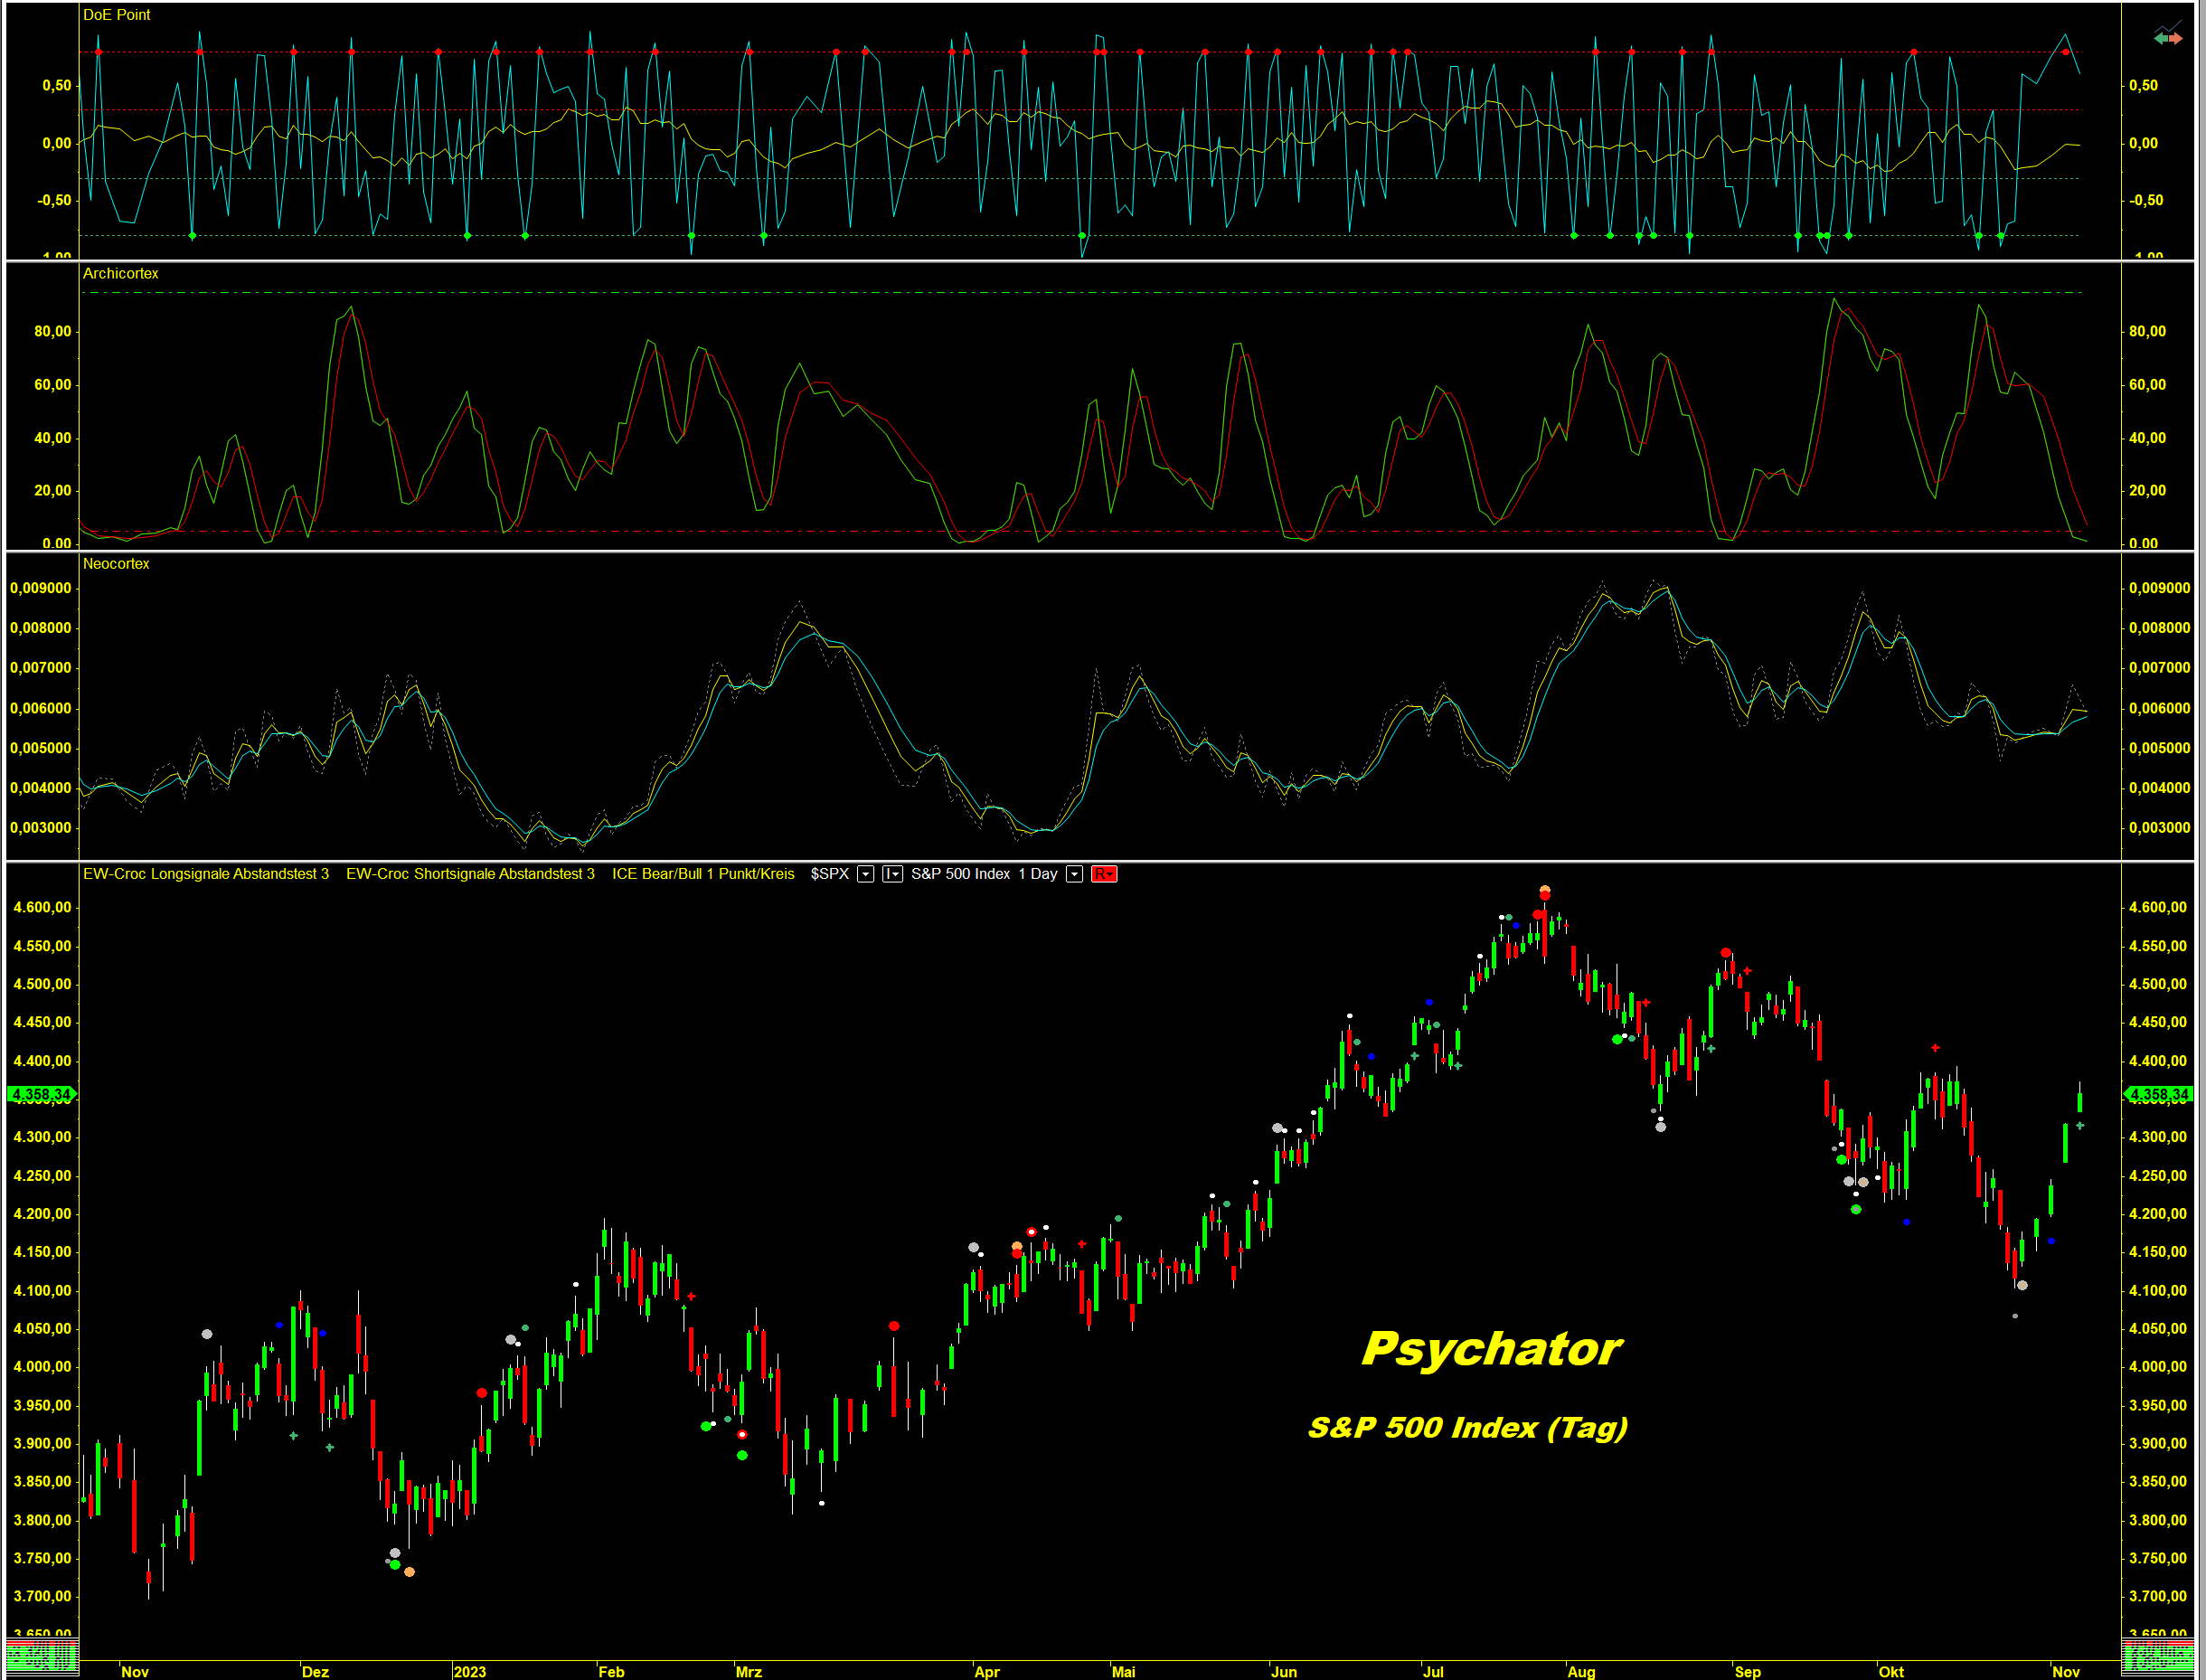This screenshot has width=2206, height=1680.
Task: Click the red R dropdown button
Action: click(x=1103, y=874)
